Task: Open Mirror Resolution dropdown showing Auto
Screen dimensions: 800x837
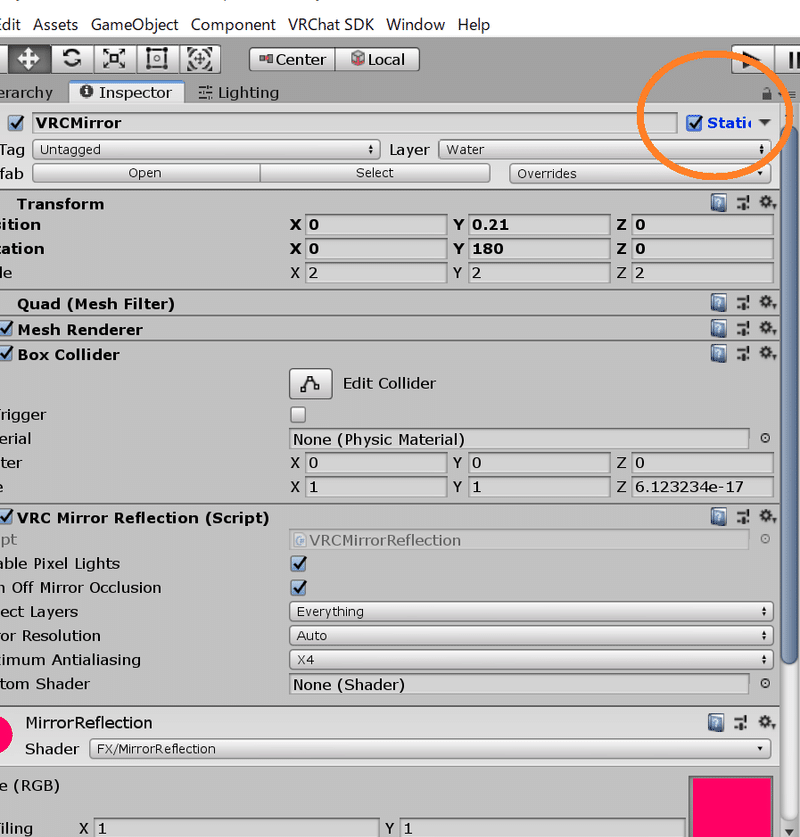Action: point(531,635)
